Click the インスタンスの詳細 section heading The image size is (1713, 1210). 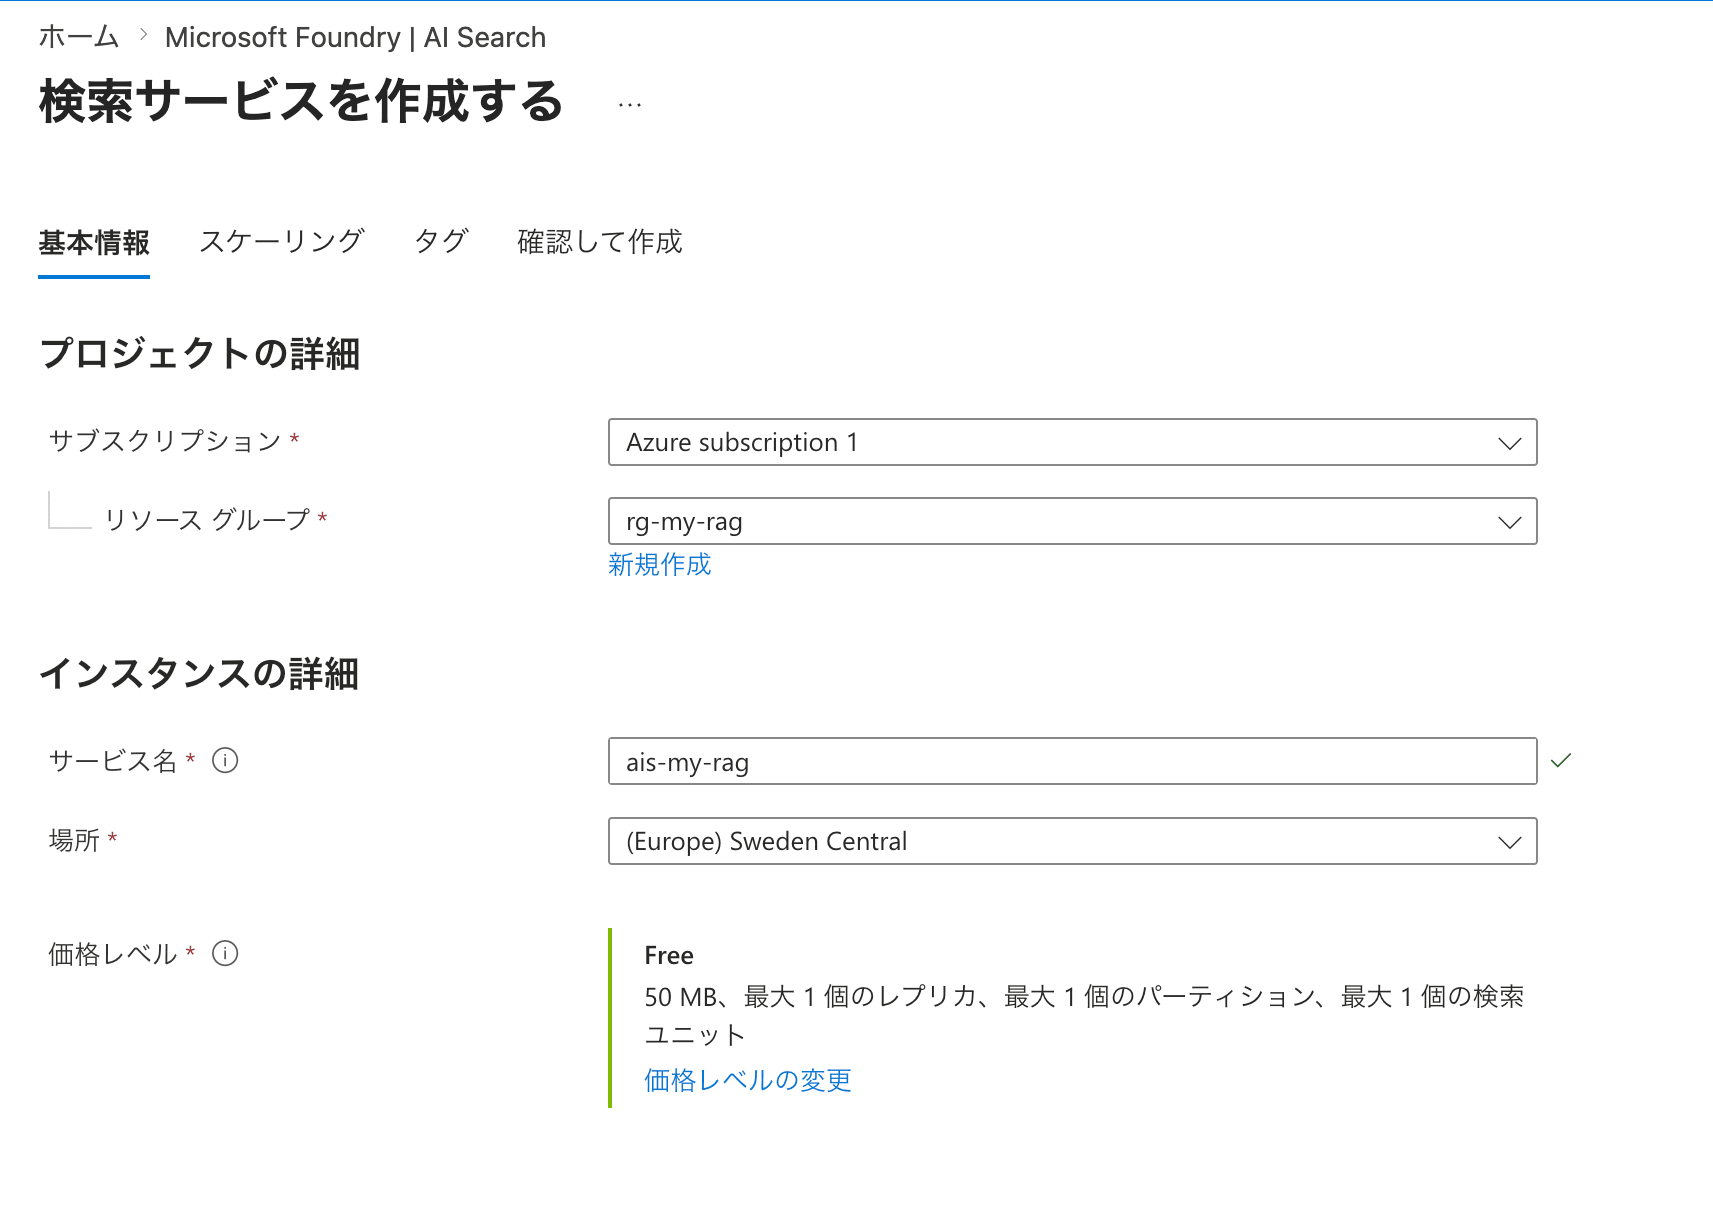click(198, 674)
